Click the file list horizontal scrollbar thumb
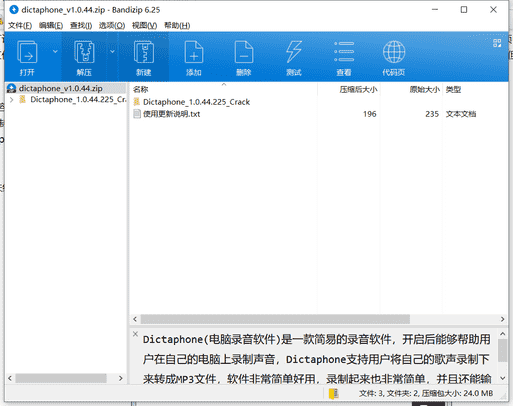 (275, 319)
